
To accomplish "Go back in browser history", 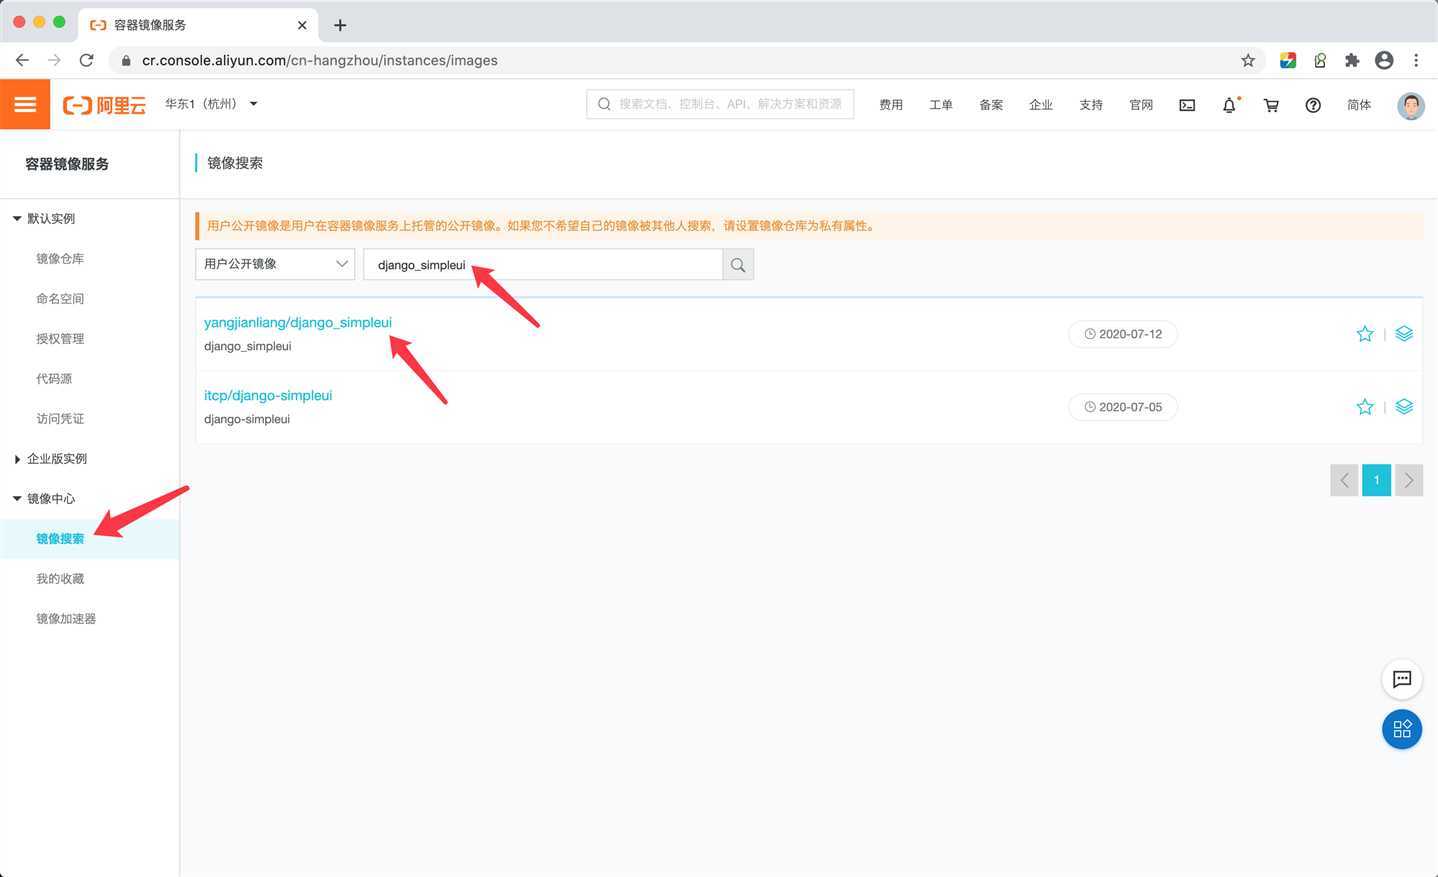I will pos(22,60).
